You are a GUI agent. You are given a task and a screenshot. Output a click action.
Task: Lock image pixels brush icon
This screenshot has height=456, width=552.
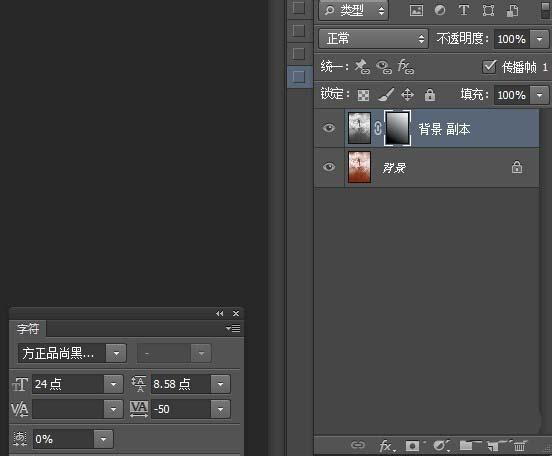(386, 94)
